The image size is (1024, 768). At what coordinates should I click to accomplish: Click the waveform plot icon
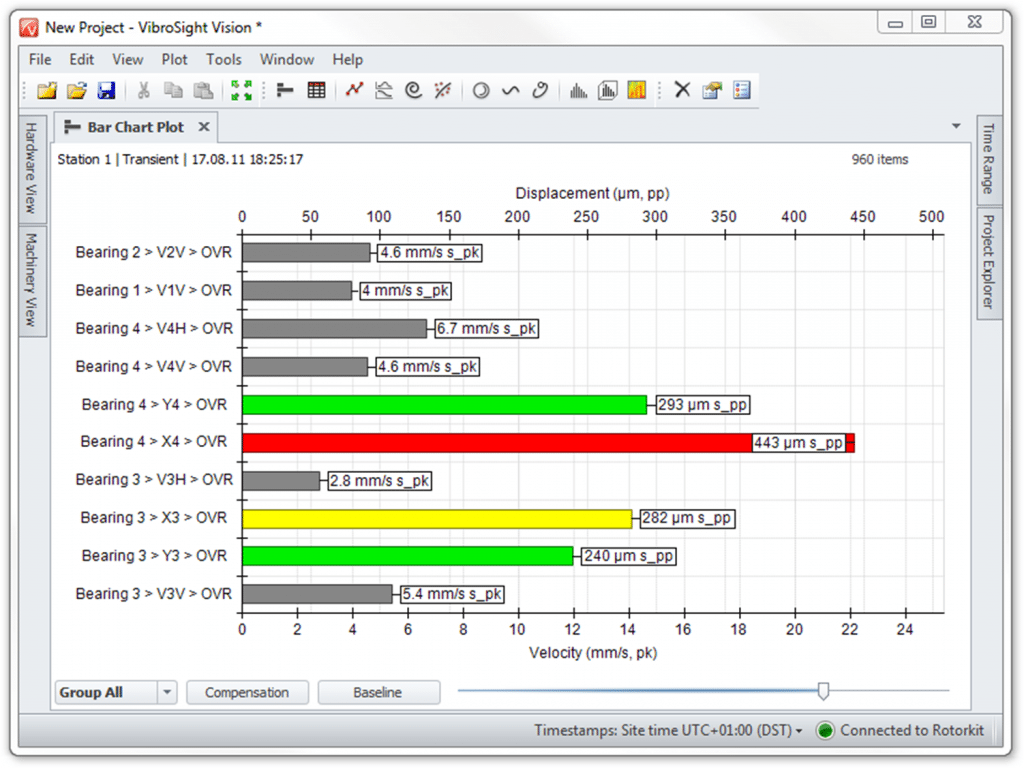click(510, 90)
